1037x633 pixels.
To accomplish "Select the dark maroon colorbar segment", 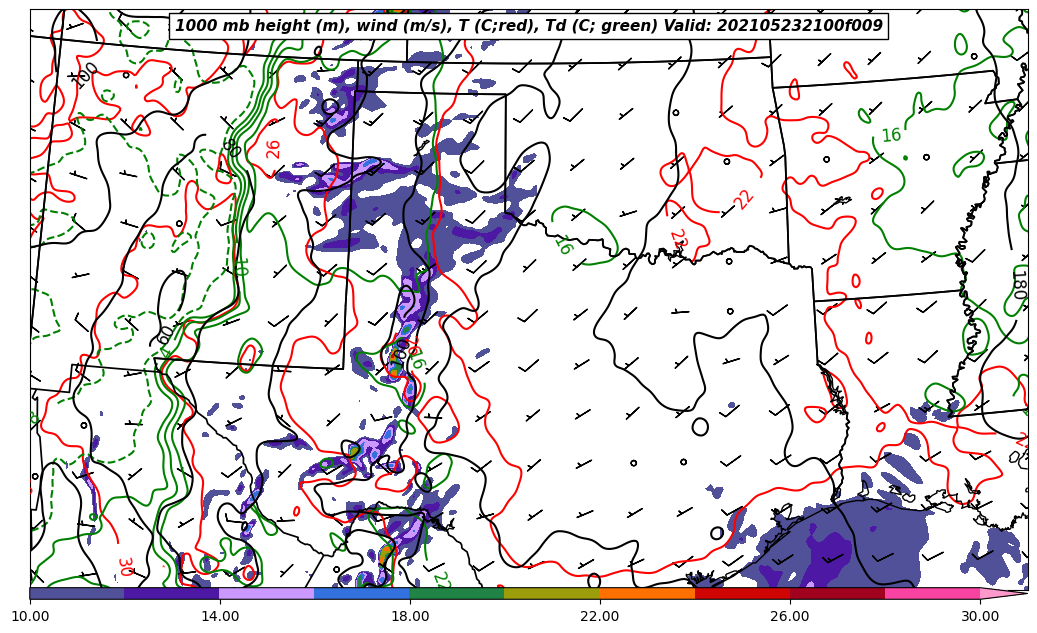I will (837, 593).
